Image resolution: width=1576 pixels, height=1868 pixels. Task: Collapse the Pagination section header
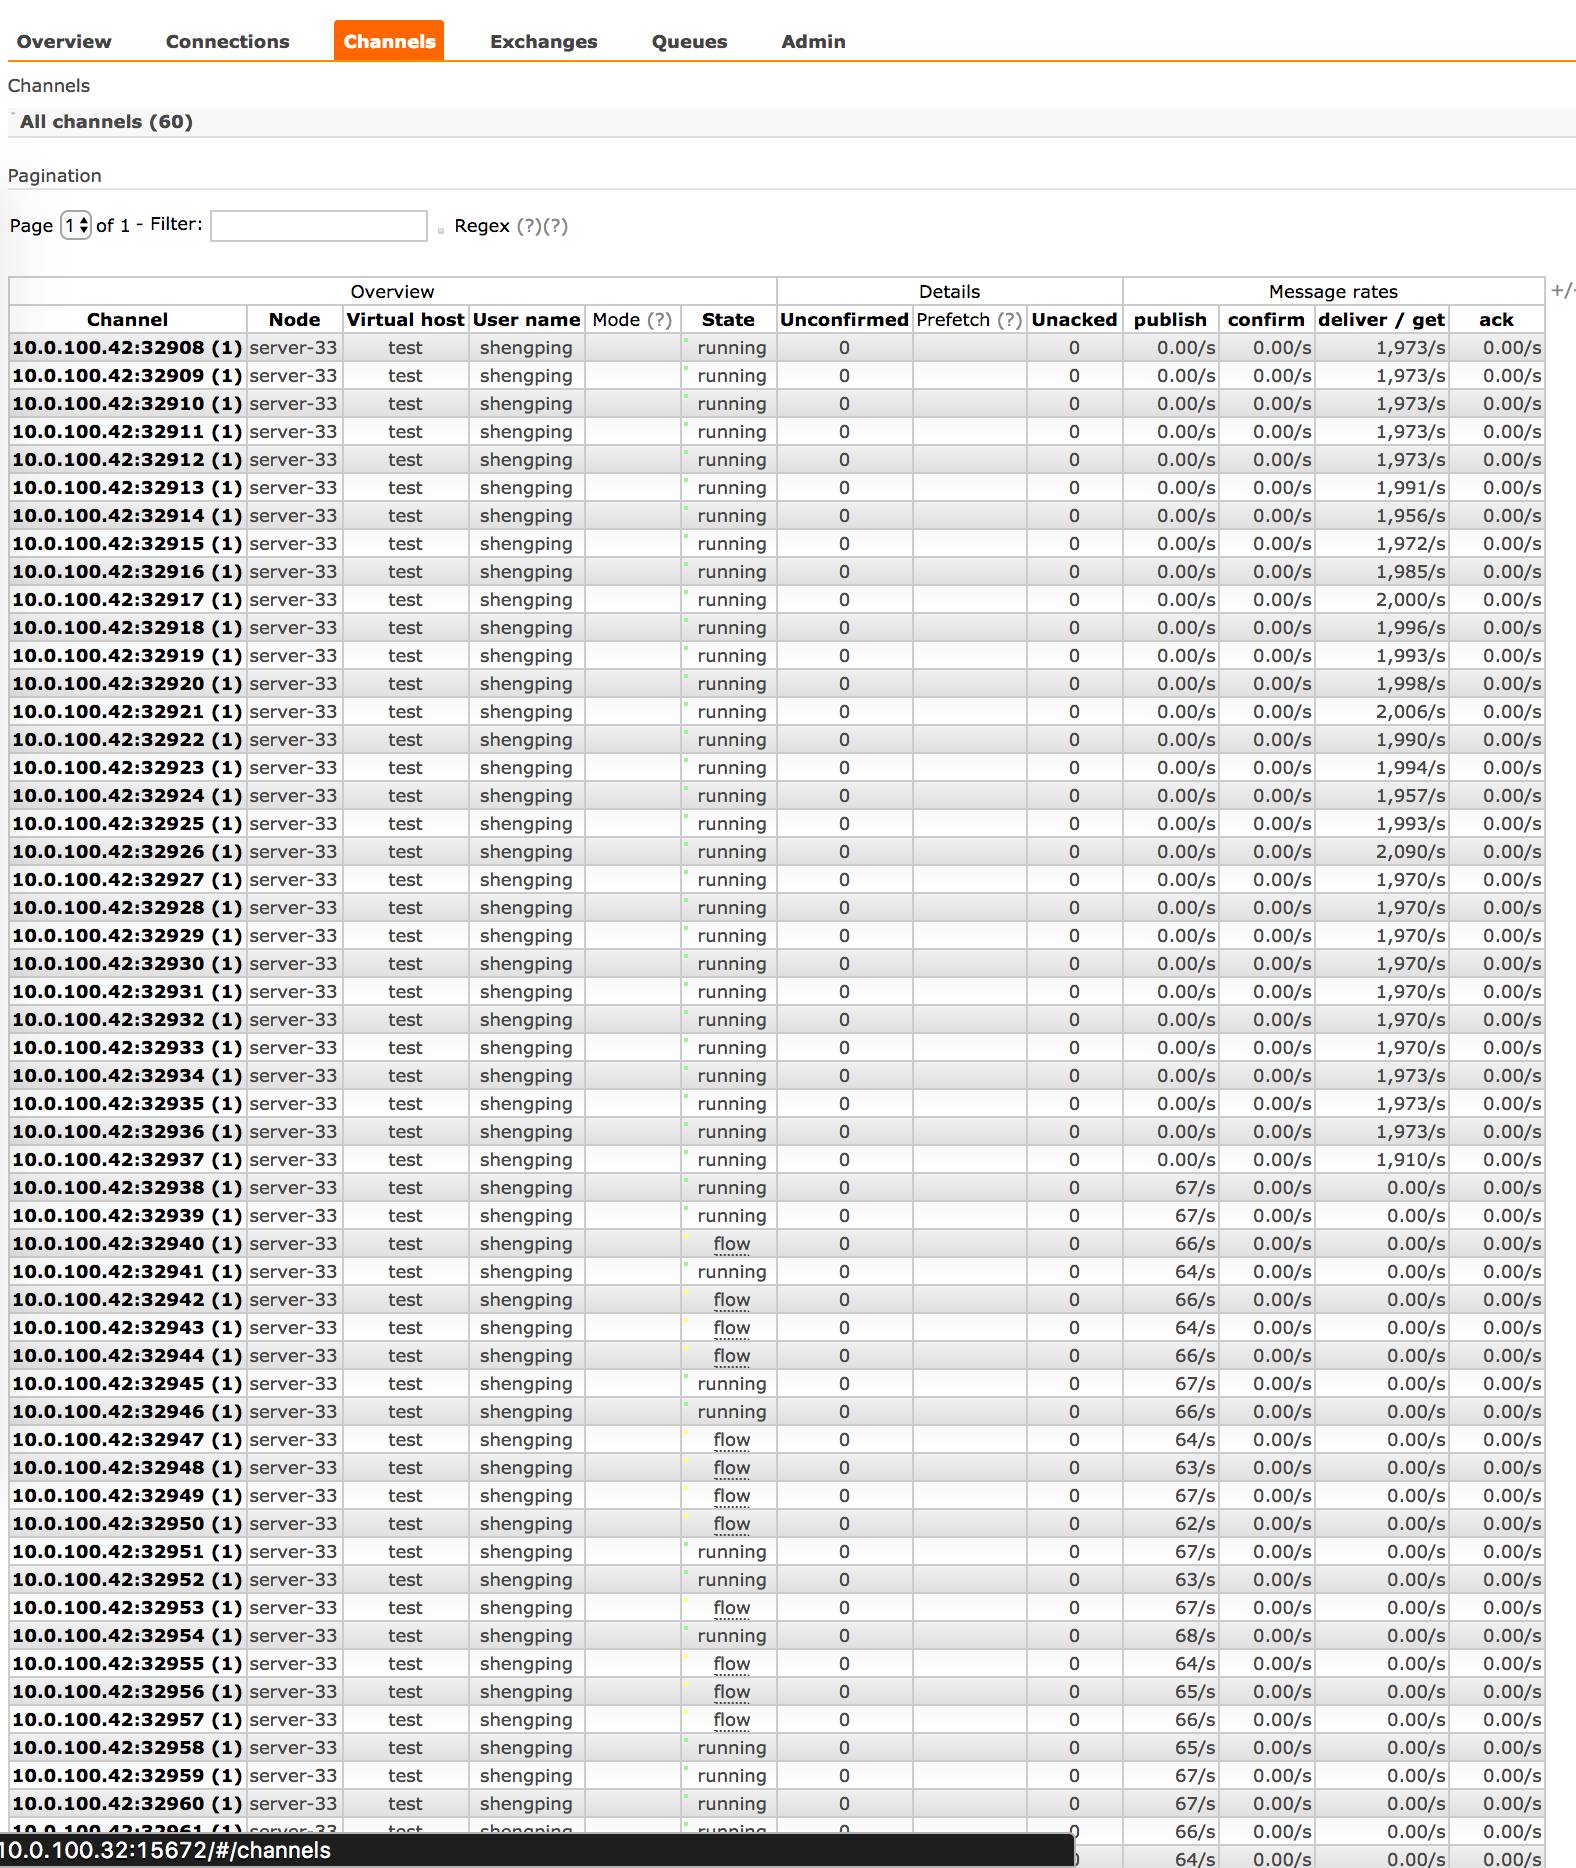point(55,176)
